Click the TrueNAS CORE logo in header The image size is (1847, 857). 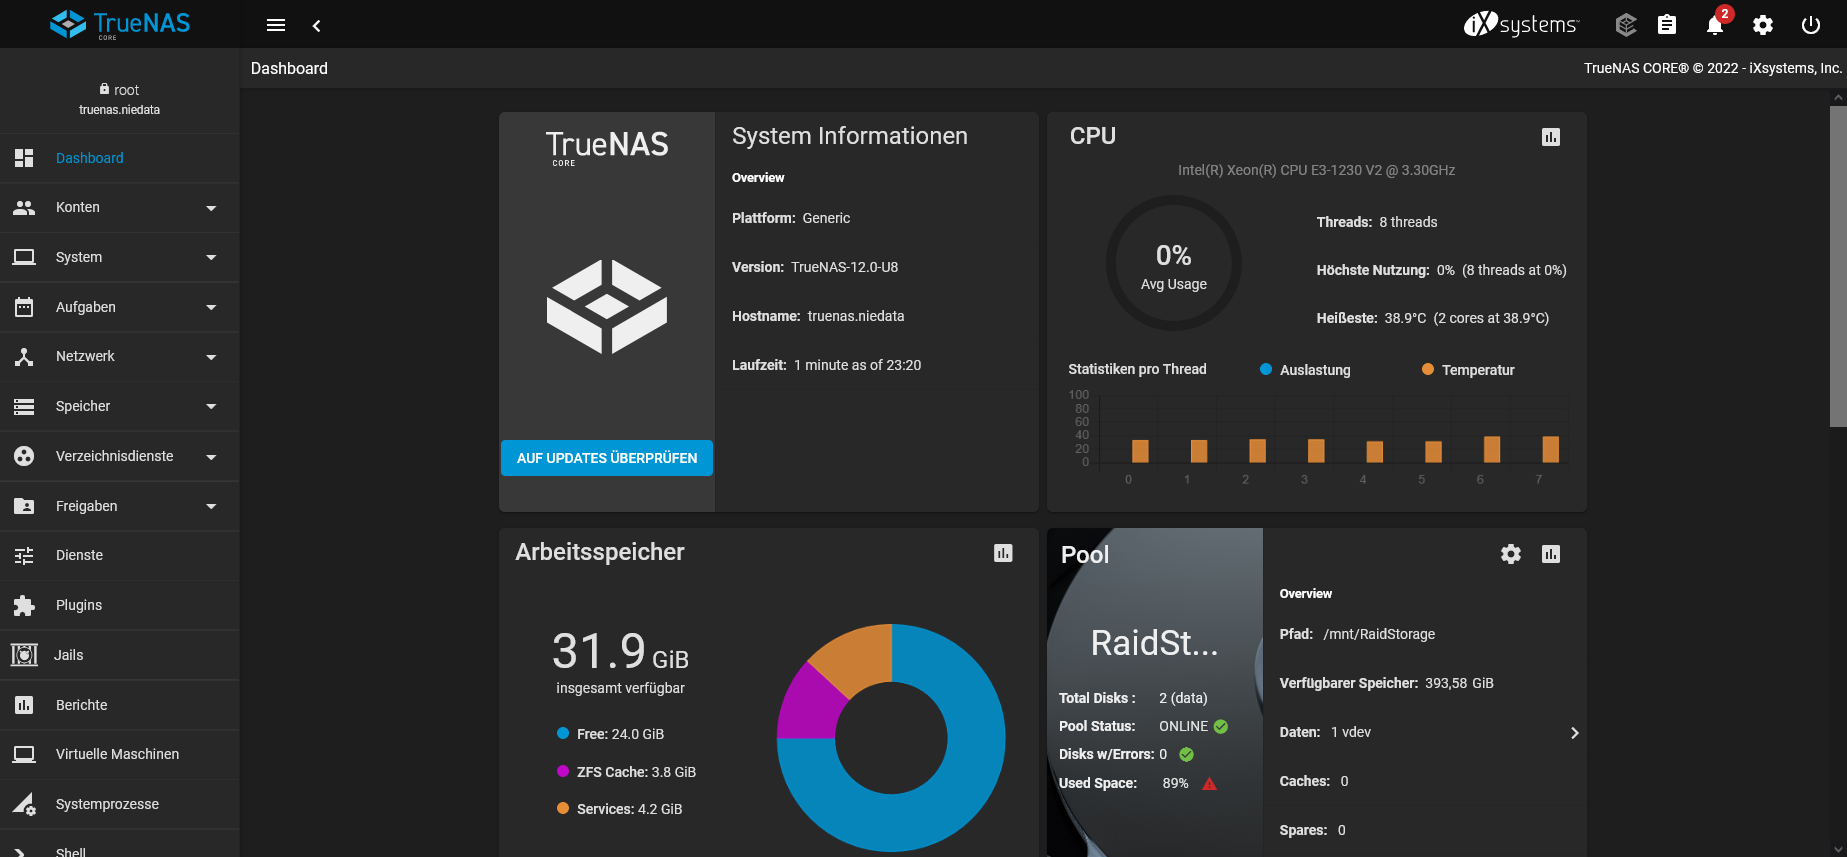click(x=120, y=24)
